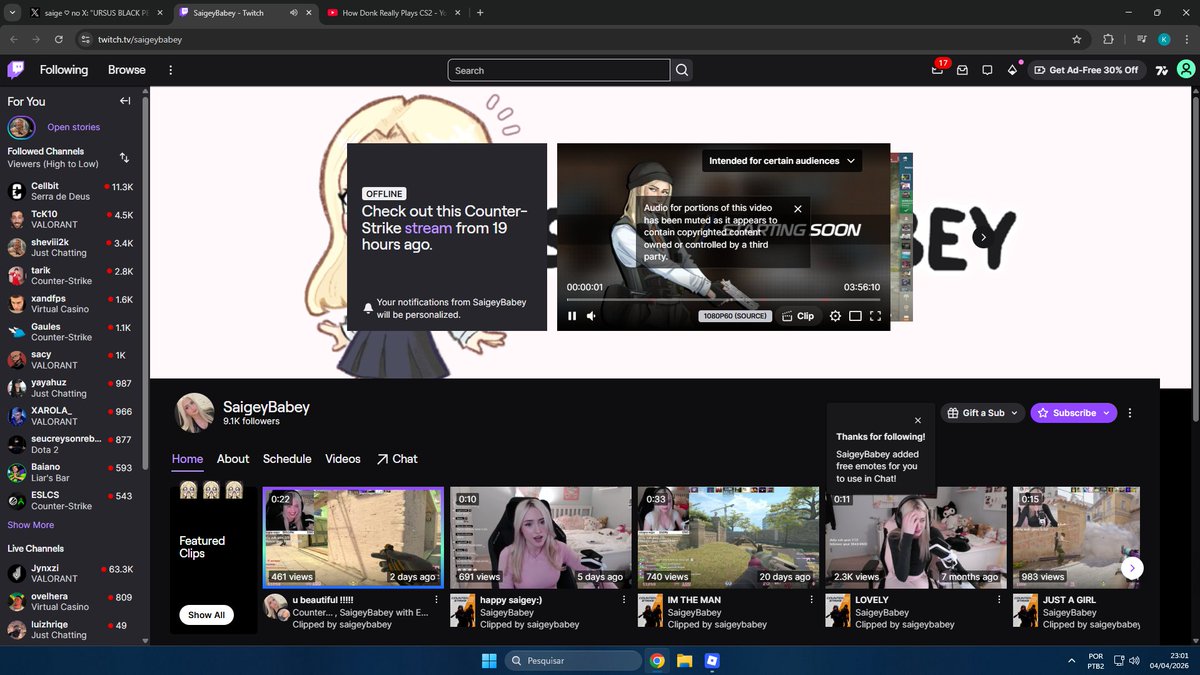Switch to the About tab

coord(233,459)
